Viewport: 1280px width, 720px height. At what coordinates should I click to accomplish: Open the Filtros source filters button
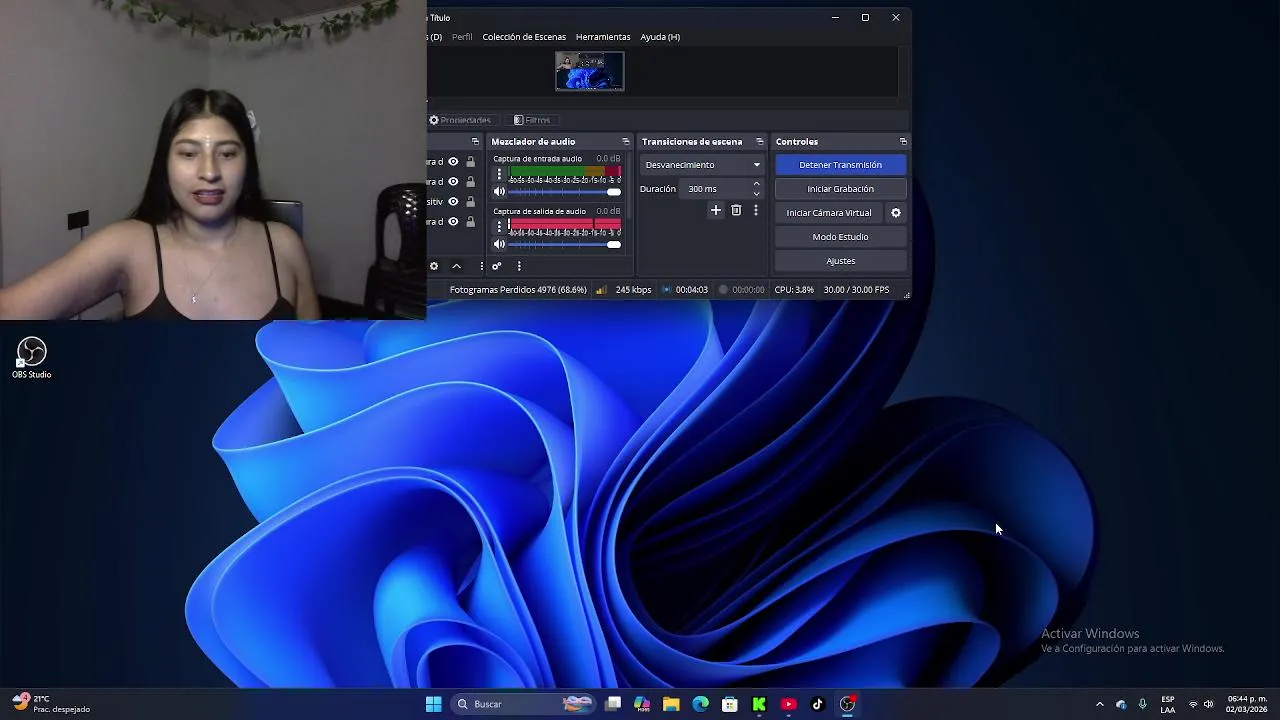(x=532, y=120)
